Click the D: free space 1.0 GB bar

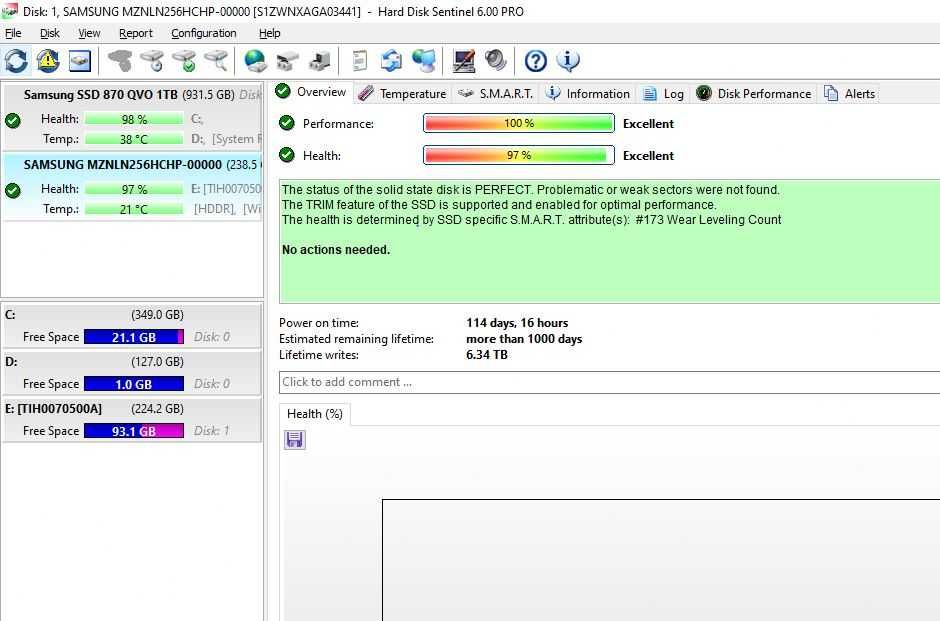coord(134,384)
